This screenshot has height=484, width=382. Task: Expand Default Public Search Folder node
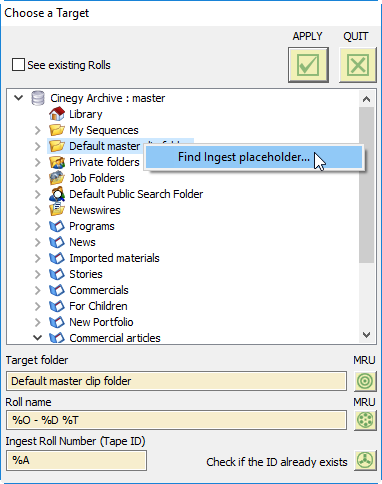[x=38, y=194]
